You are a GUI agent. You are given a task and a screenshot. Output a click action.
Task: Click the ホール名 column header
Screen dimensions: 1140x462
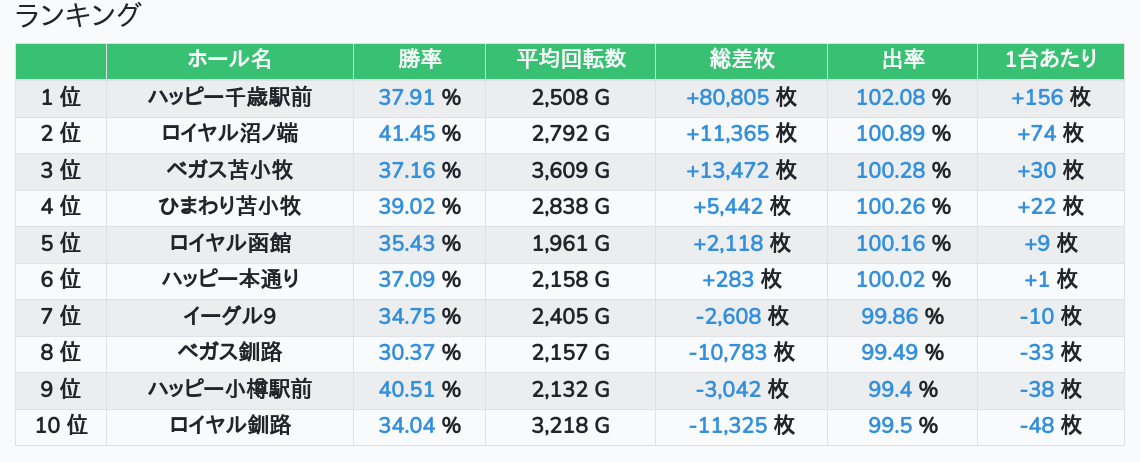point(229,60)
